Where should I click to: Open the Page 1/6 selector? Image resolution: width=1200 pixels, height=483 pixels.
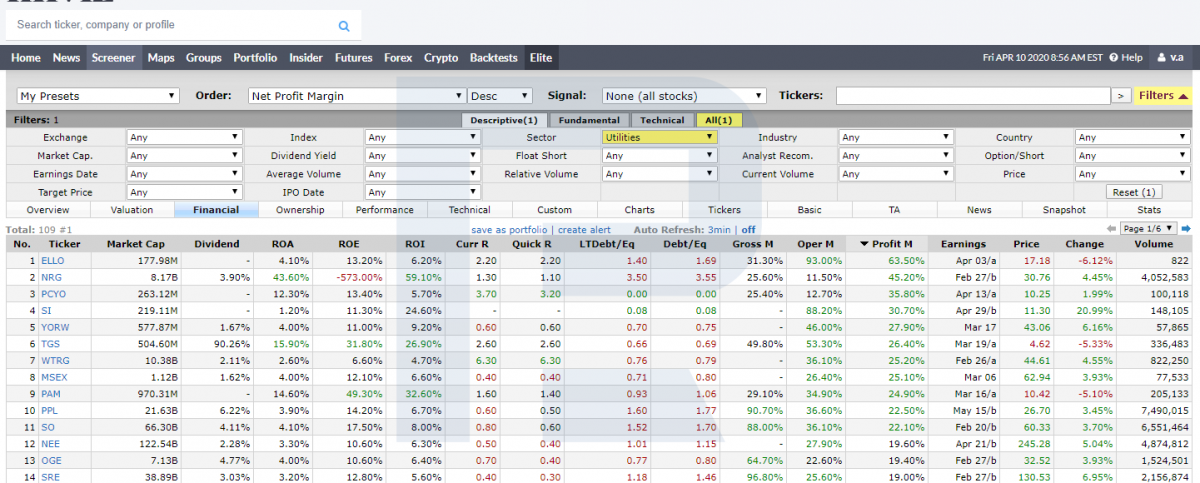click(1148, 229)
